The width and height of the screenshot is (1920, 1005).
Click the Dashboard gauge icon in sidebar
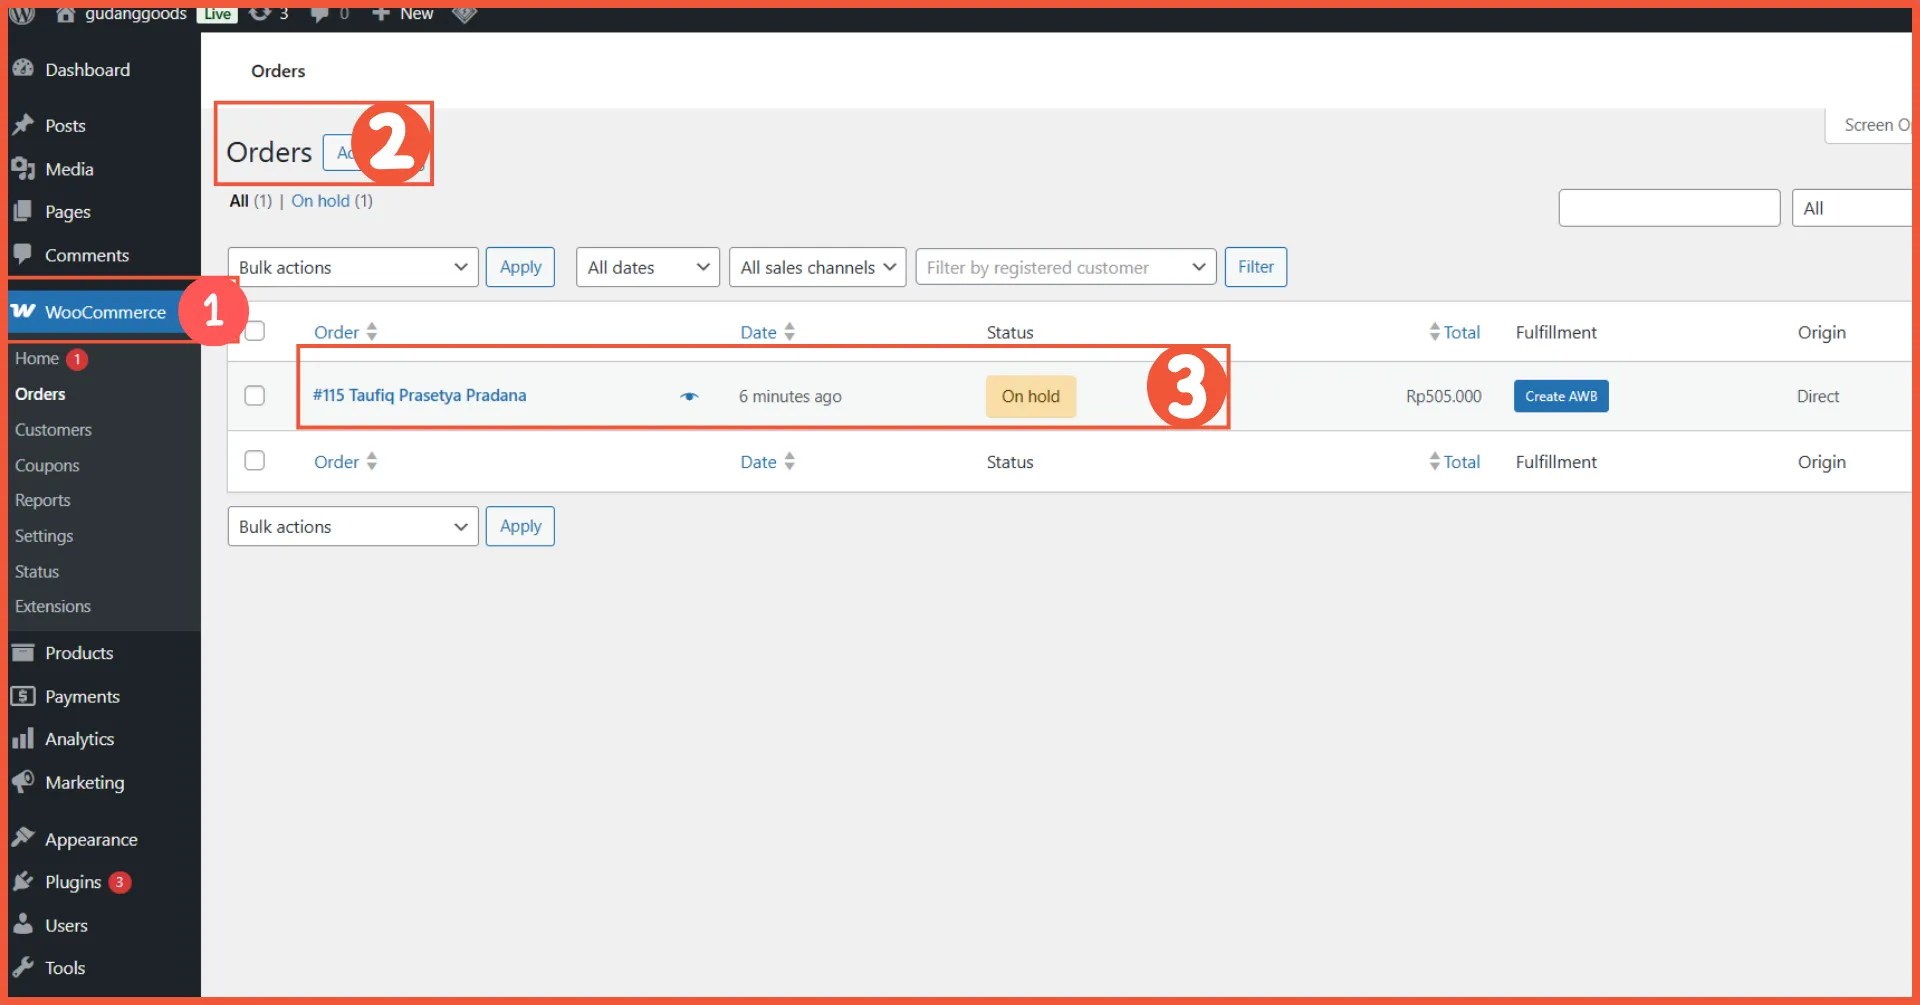pos(23,69)
